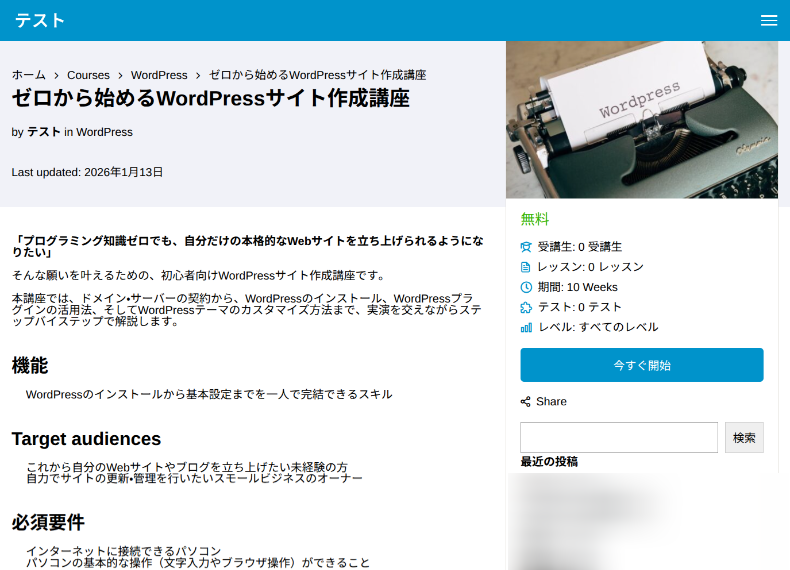Click the typewriter course thumbnail
This screenshot has width=790, height=570.
coord(641,119)
